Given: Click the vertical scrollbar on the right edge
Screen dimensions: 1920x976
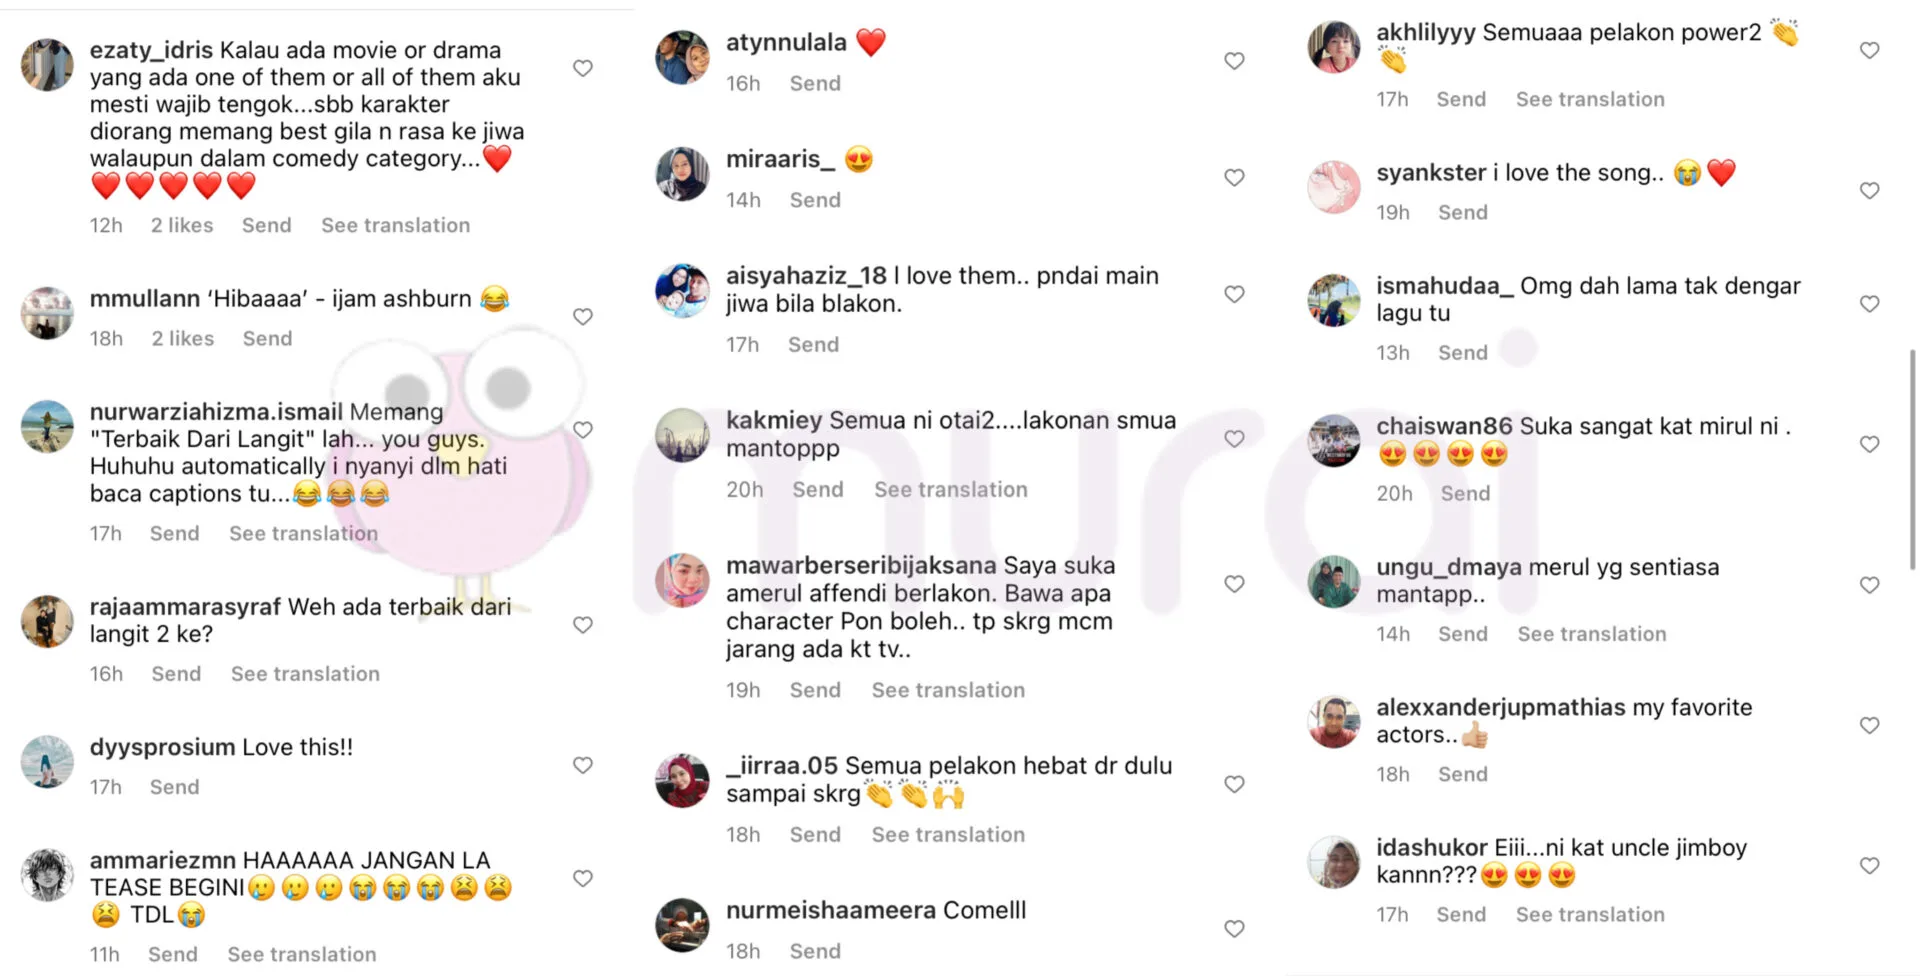Looking at the screenshot, I should 1913,460.
